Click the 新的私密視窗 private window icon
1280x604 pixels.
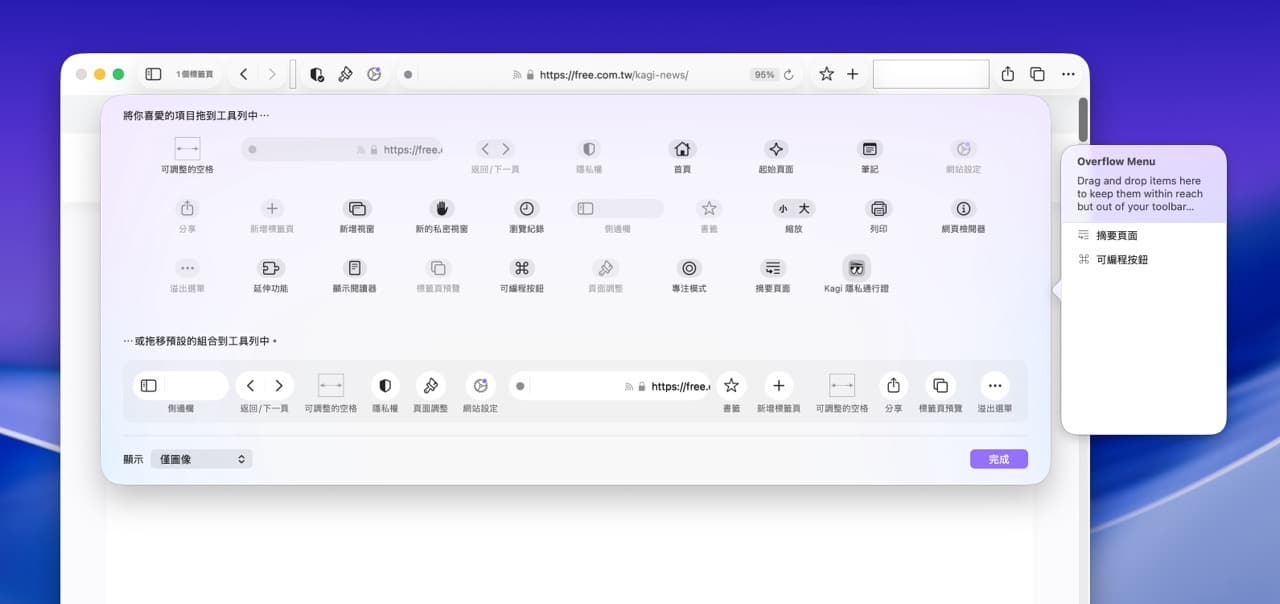point(441,210)
